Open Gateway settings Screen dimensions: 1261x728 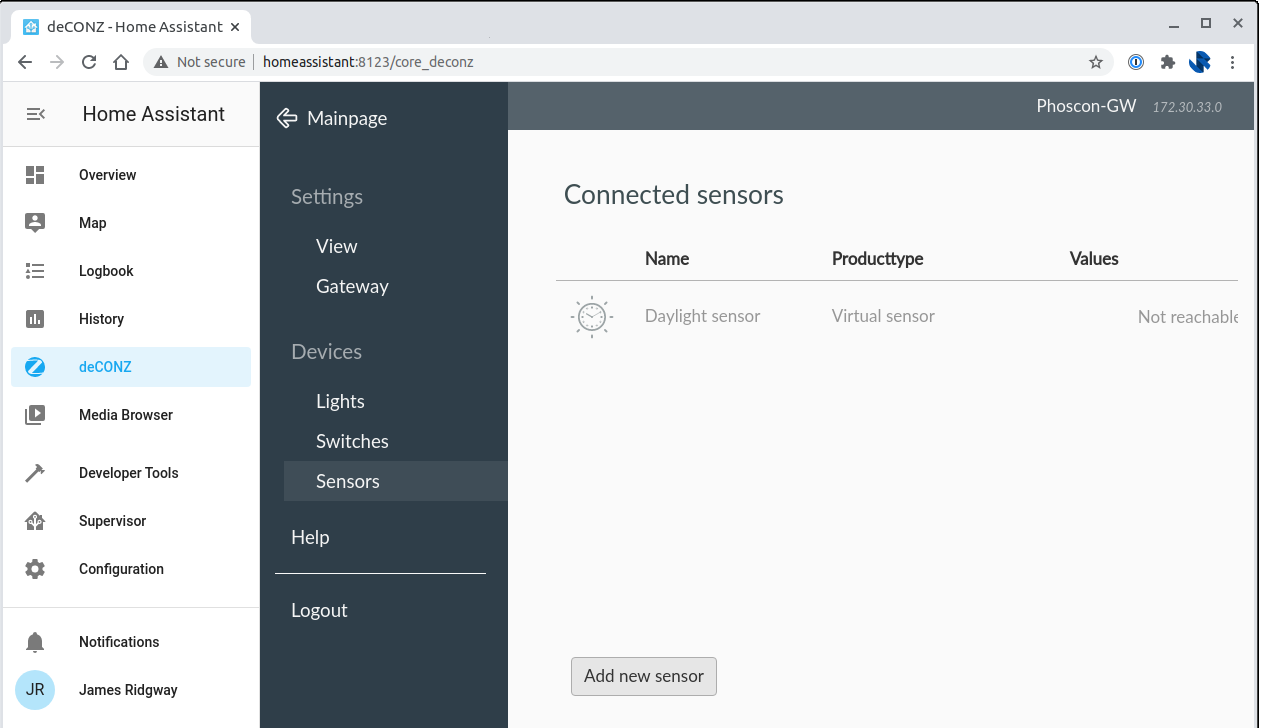(352, 286)
